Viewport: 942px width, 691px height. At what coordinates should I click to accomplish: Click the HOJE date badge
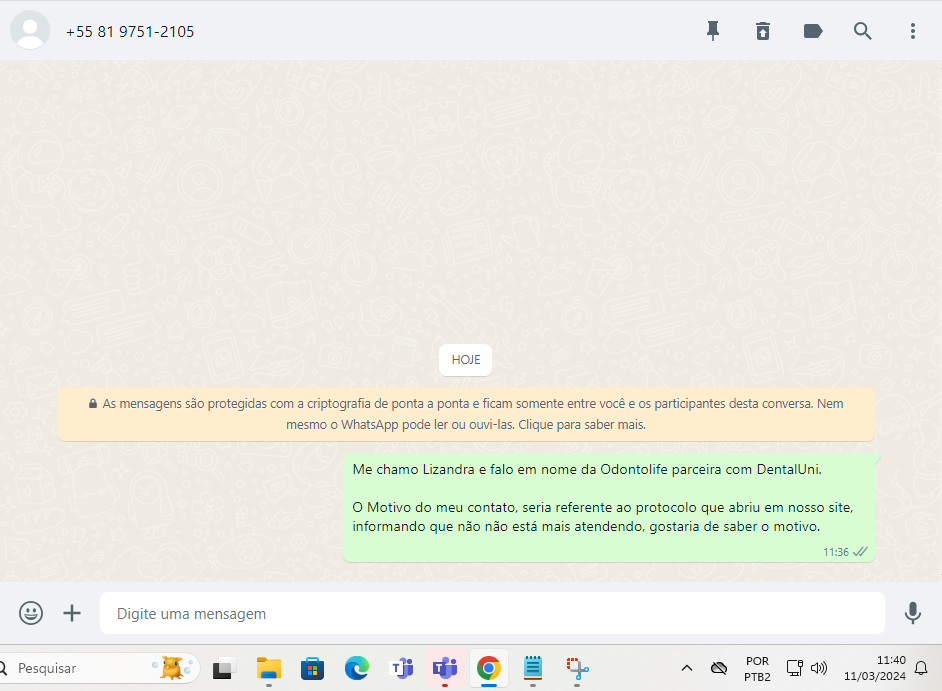466,360
